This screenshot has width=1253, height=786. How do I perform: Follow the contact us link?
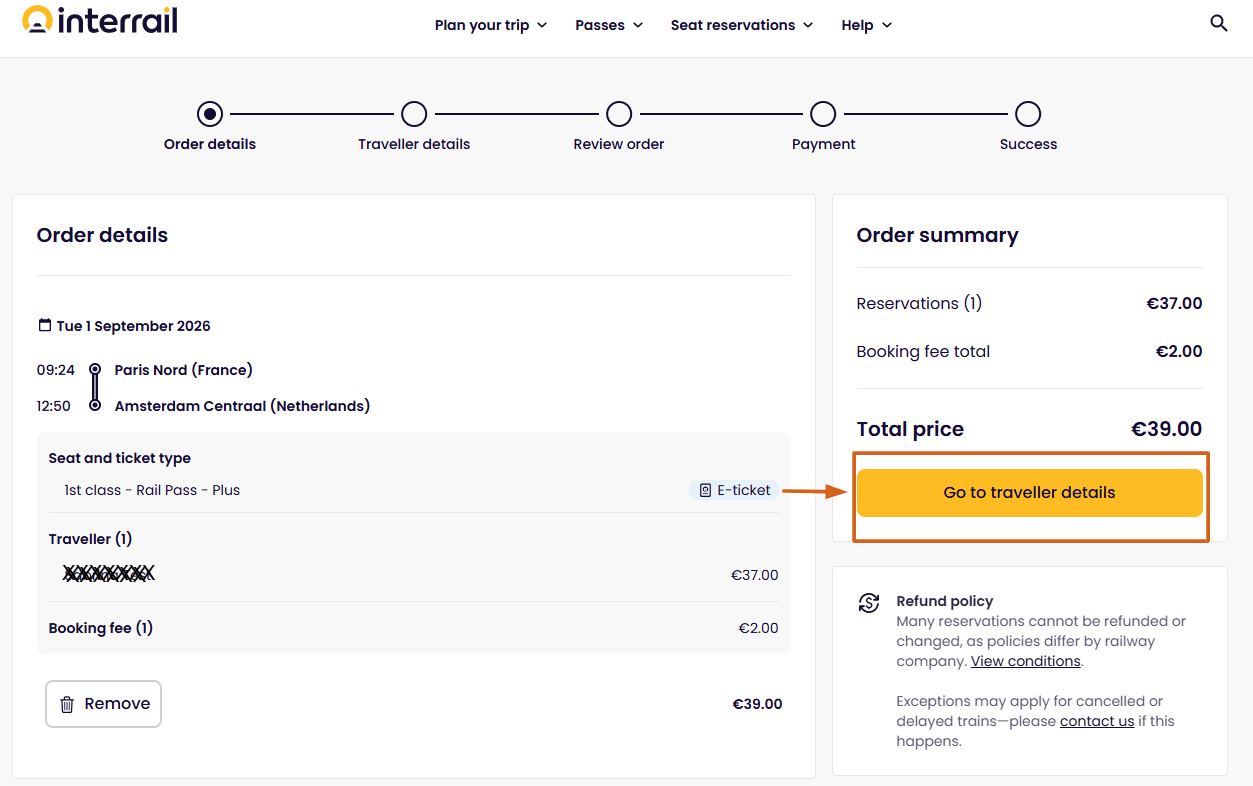click(x=1097, y=721)
